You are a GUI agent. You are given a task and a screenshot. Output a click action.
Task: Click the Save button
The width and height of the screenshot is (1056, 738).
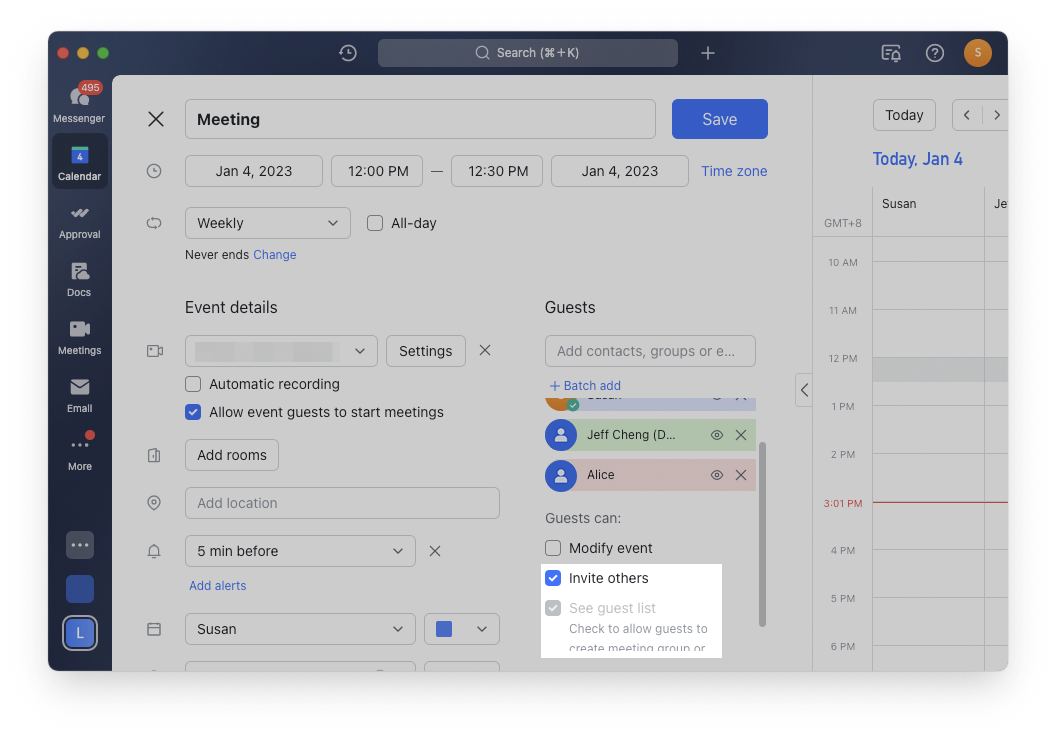click(x=719, y=119)
